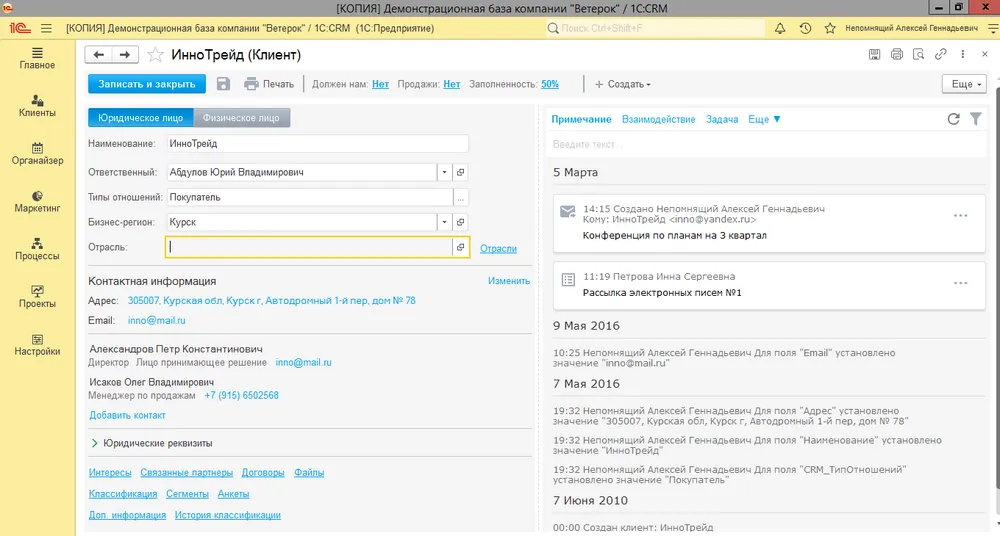Screen dimensions: 1000x536
Task: Click Изменить contact information link
Action: coord(509,281)
